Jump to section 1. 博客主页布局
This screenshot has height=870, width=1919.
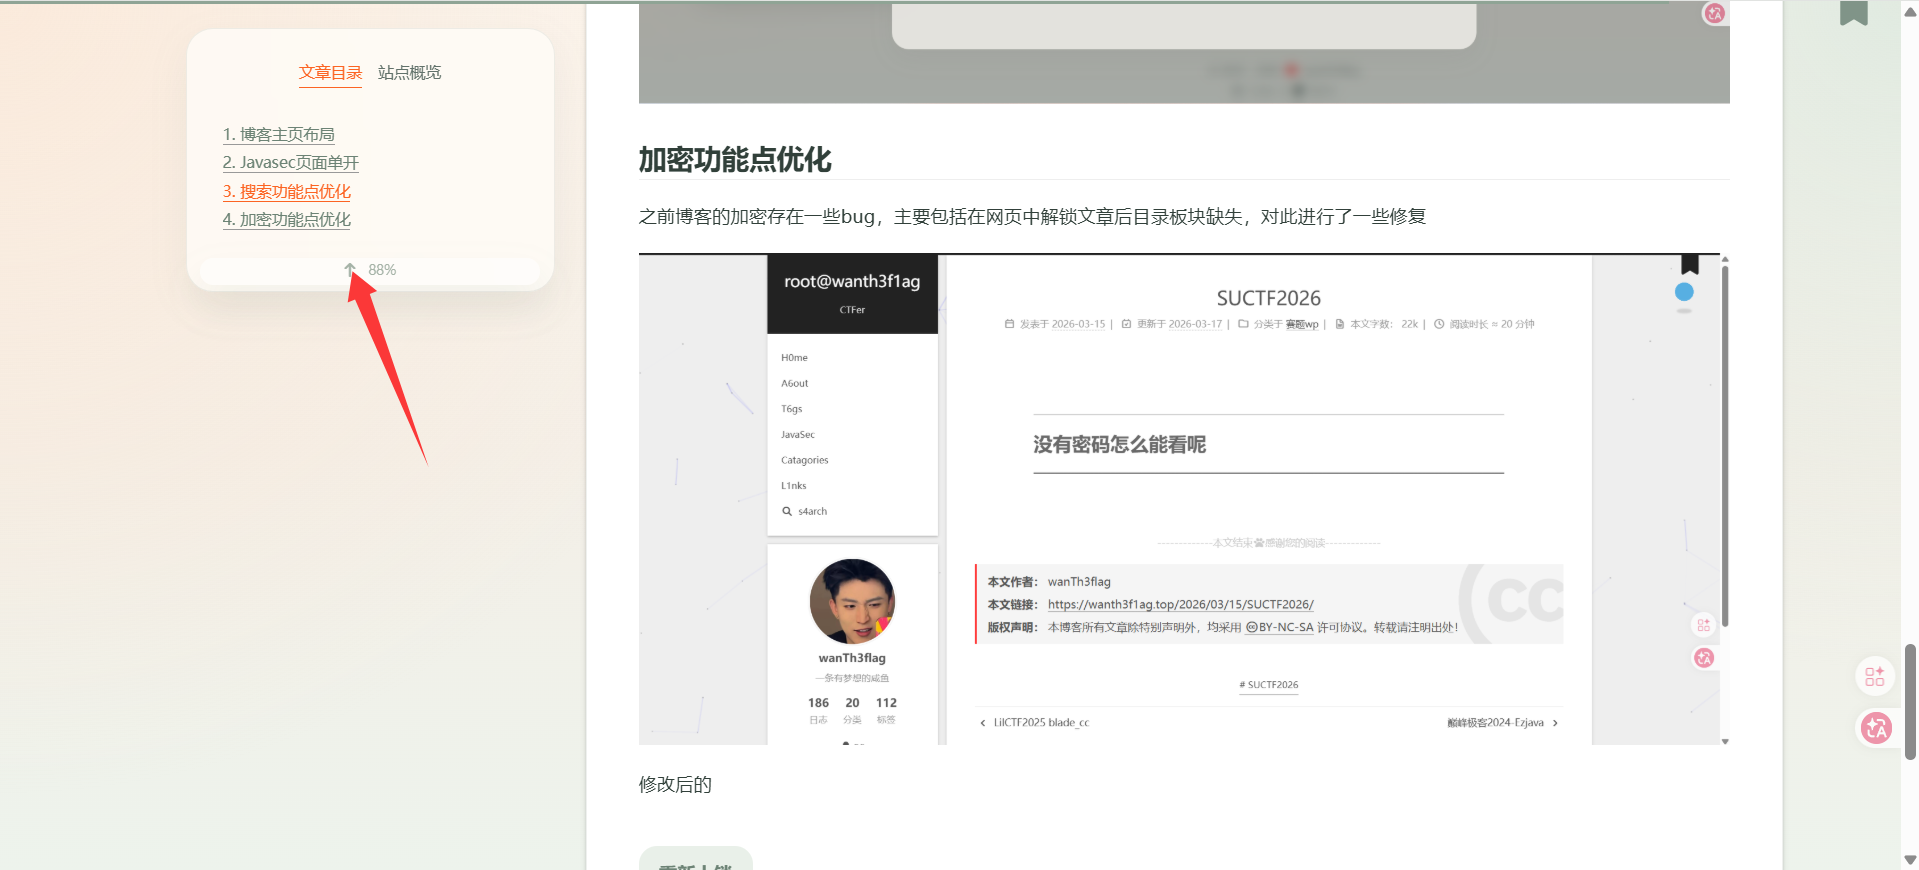pyautogui.click(x=278, y=134)
